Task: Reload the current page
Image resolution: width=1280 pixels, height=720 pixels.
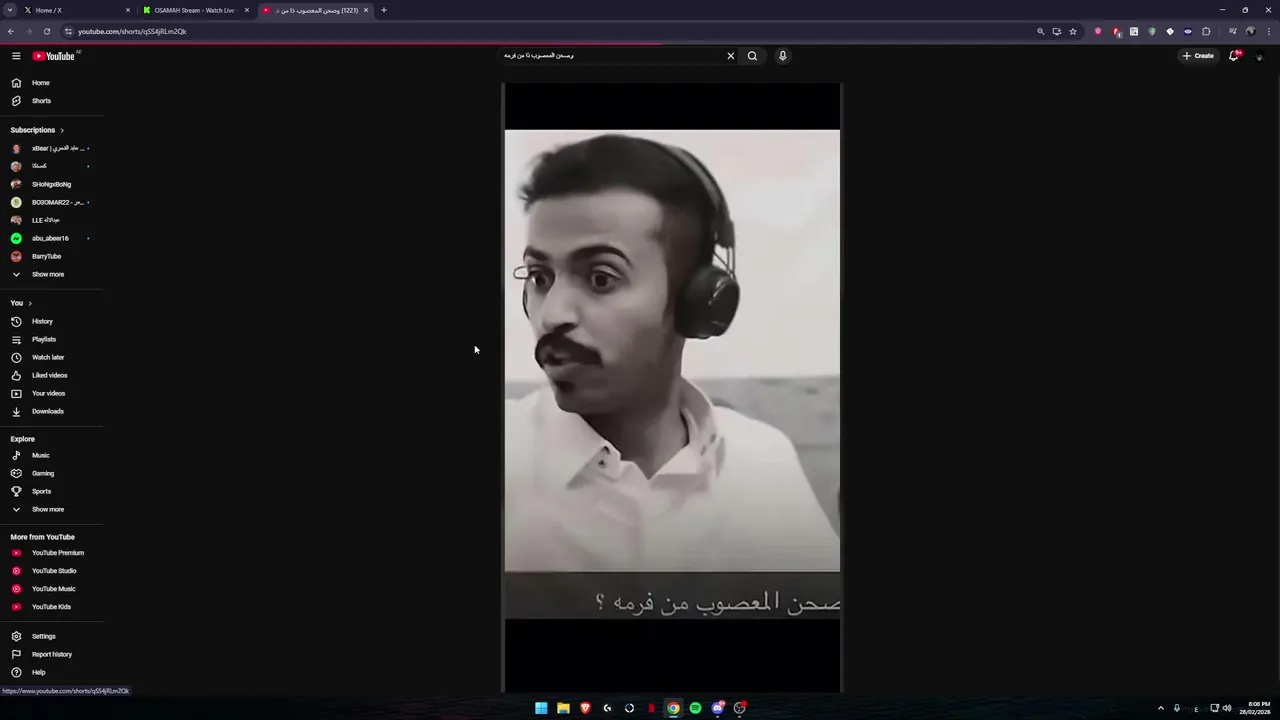Action: tap(46, 31)
